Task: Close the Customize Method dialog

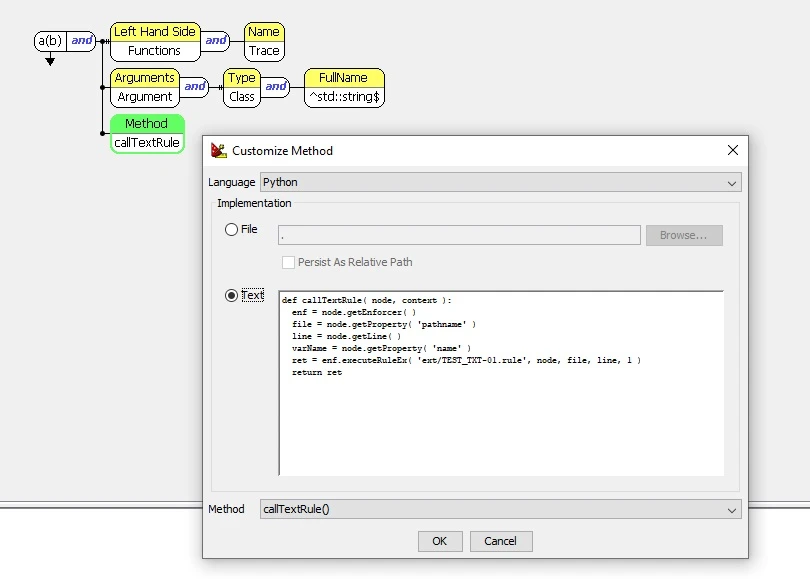Action: (733, 150)
